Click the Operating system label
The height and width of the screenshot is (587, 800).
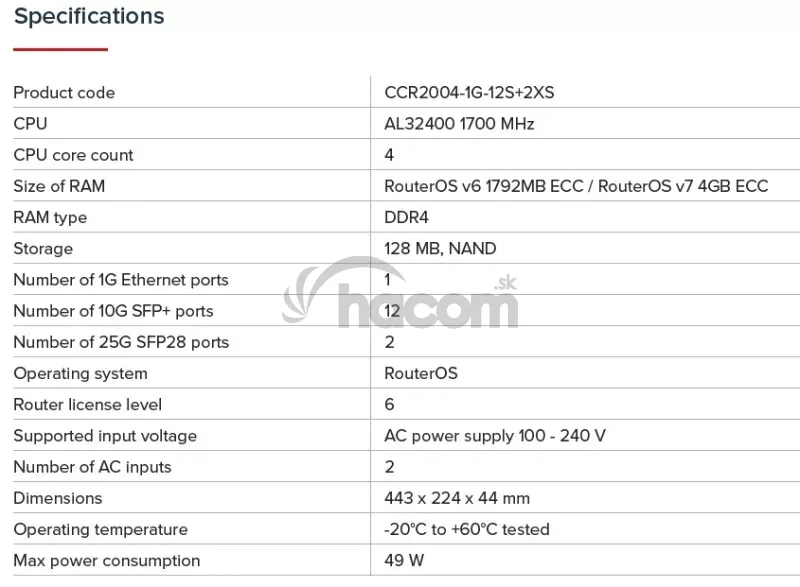tap(80, 373)
